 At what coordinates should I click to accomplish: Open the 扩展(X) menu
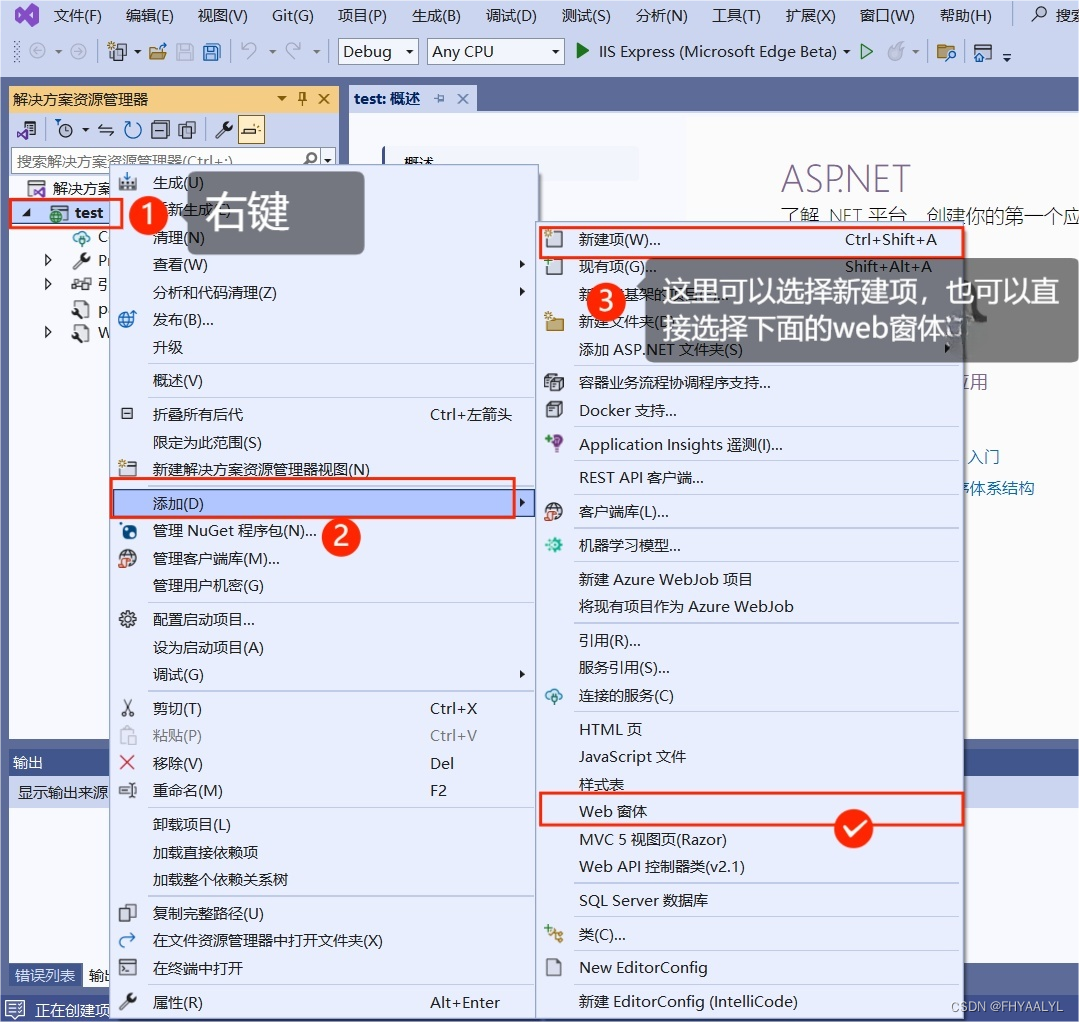[x=810, y=15]
